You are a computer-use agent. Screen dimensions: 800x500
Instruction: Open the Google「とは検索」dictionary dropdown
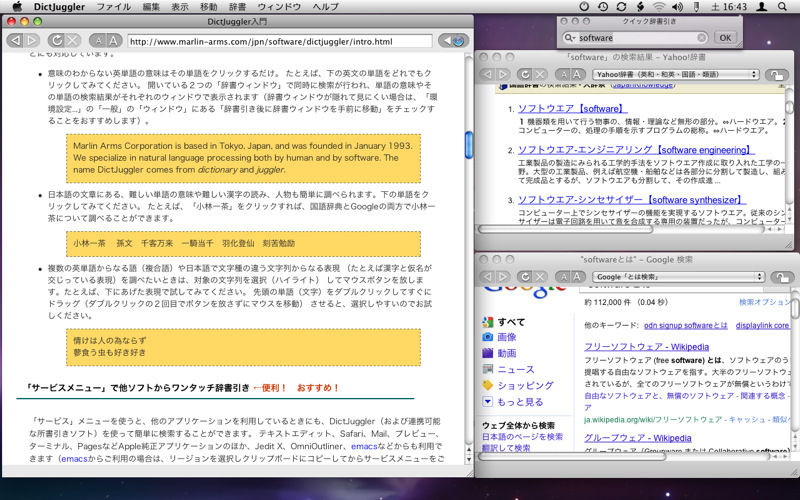point(679,277)
